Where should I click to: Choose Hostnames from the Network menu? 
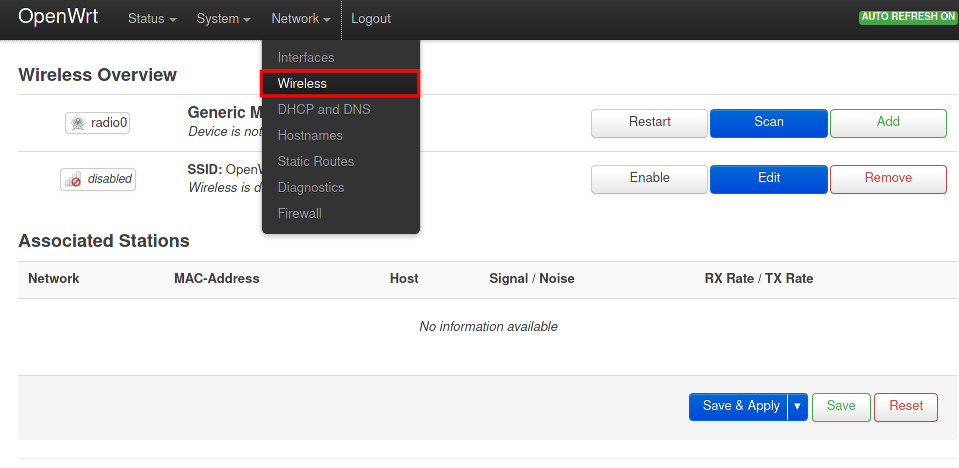[x=310, y=135]
